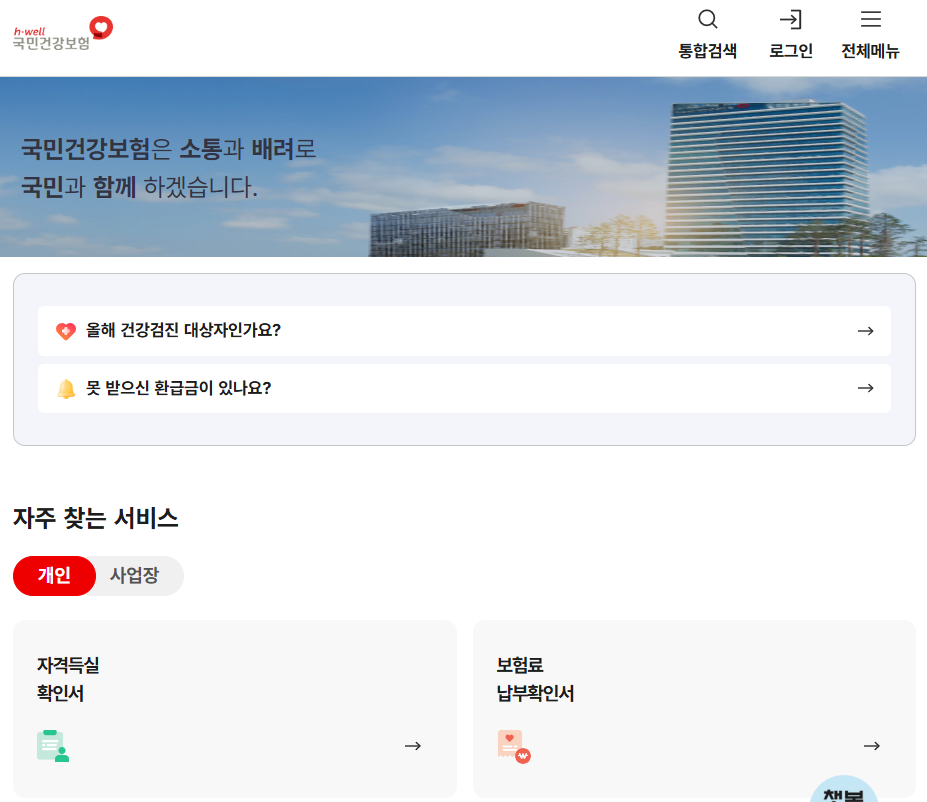The width and height of the screenshot is (927, 802).
Task: Click banner slogan 국민건강보험은 소통과 배려로
Action: 168,148
